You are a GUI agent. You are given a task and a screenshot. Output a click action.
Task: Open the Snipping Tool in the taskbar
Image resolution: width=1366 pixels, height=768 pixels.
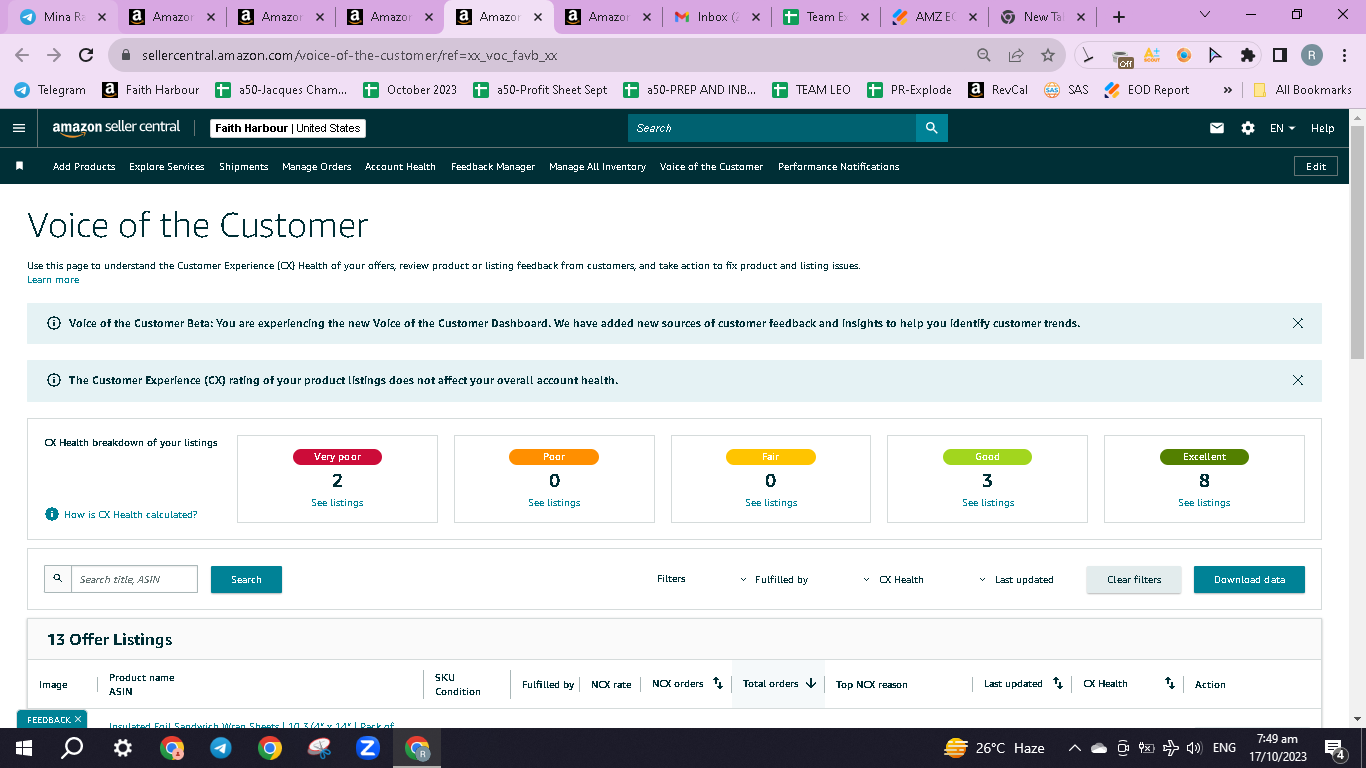[x=318, y=748]
